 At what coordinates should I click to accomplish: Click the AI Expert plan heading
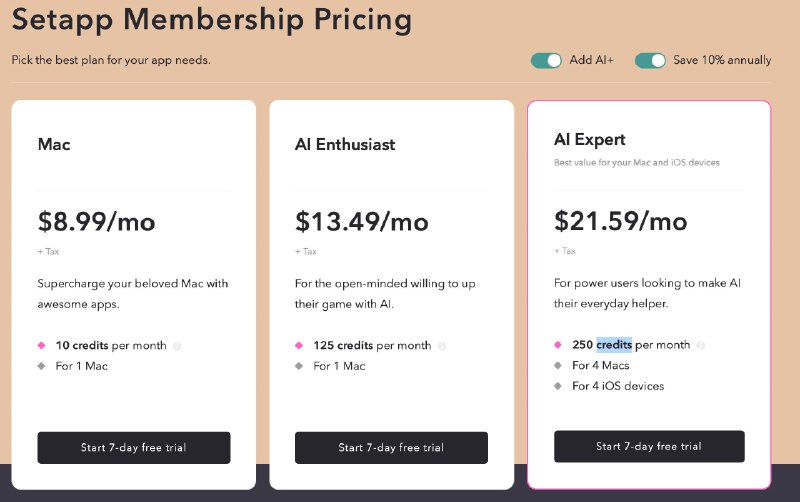tap(590, 140)
